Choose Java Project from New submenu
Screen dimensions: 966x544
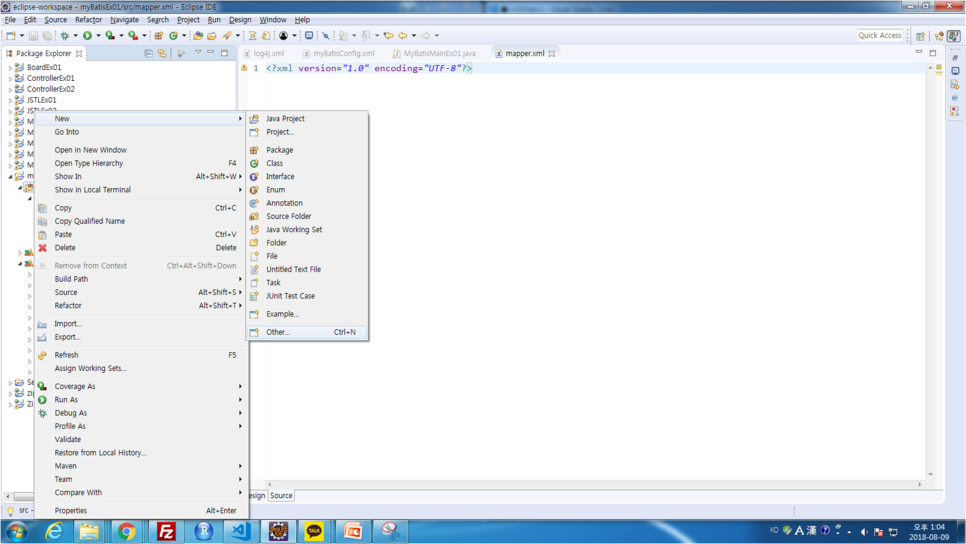pyautogui.click(x=307, y=119)
